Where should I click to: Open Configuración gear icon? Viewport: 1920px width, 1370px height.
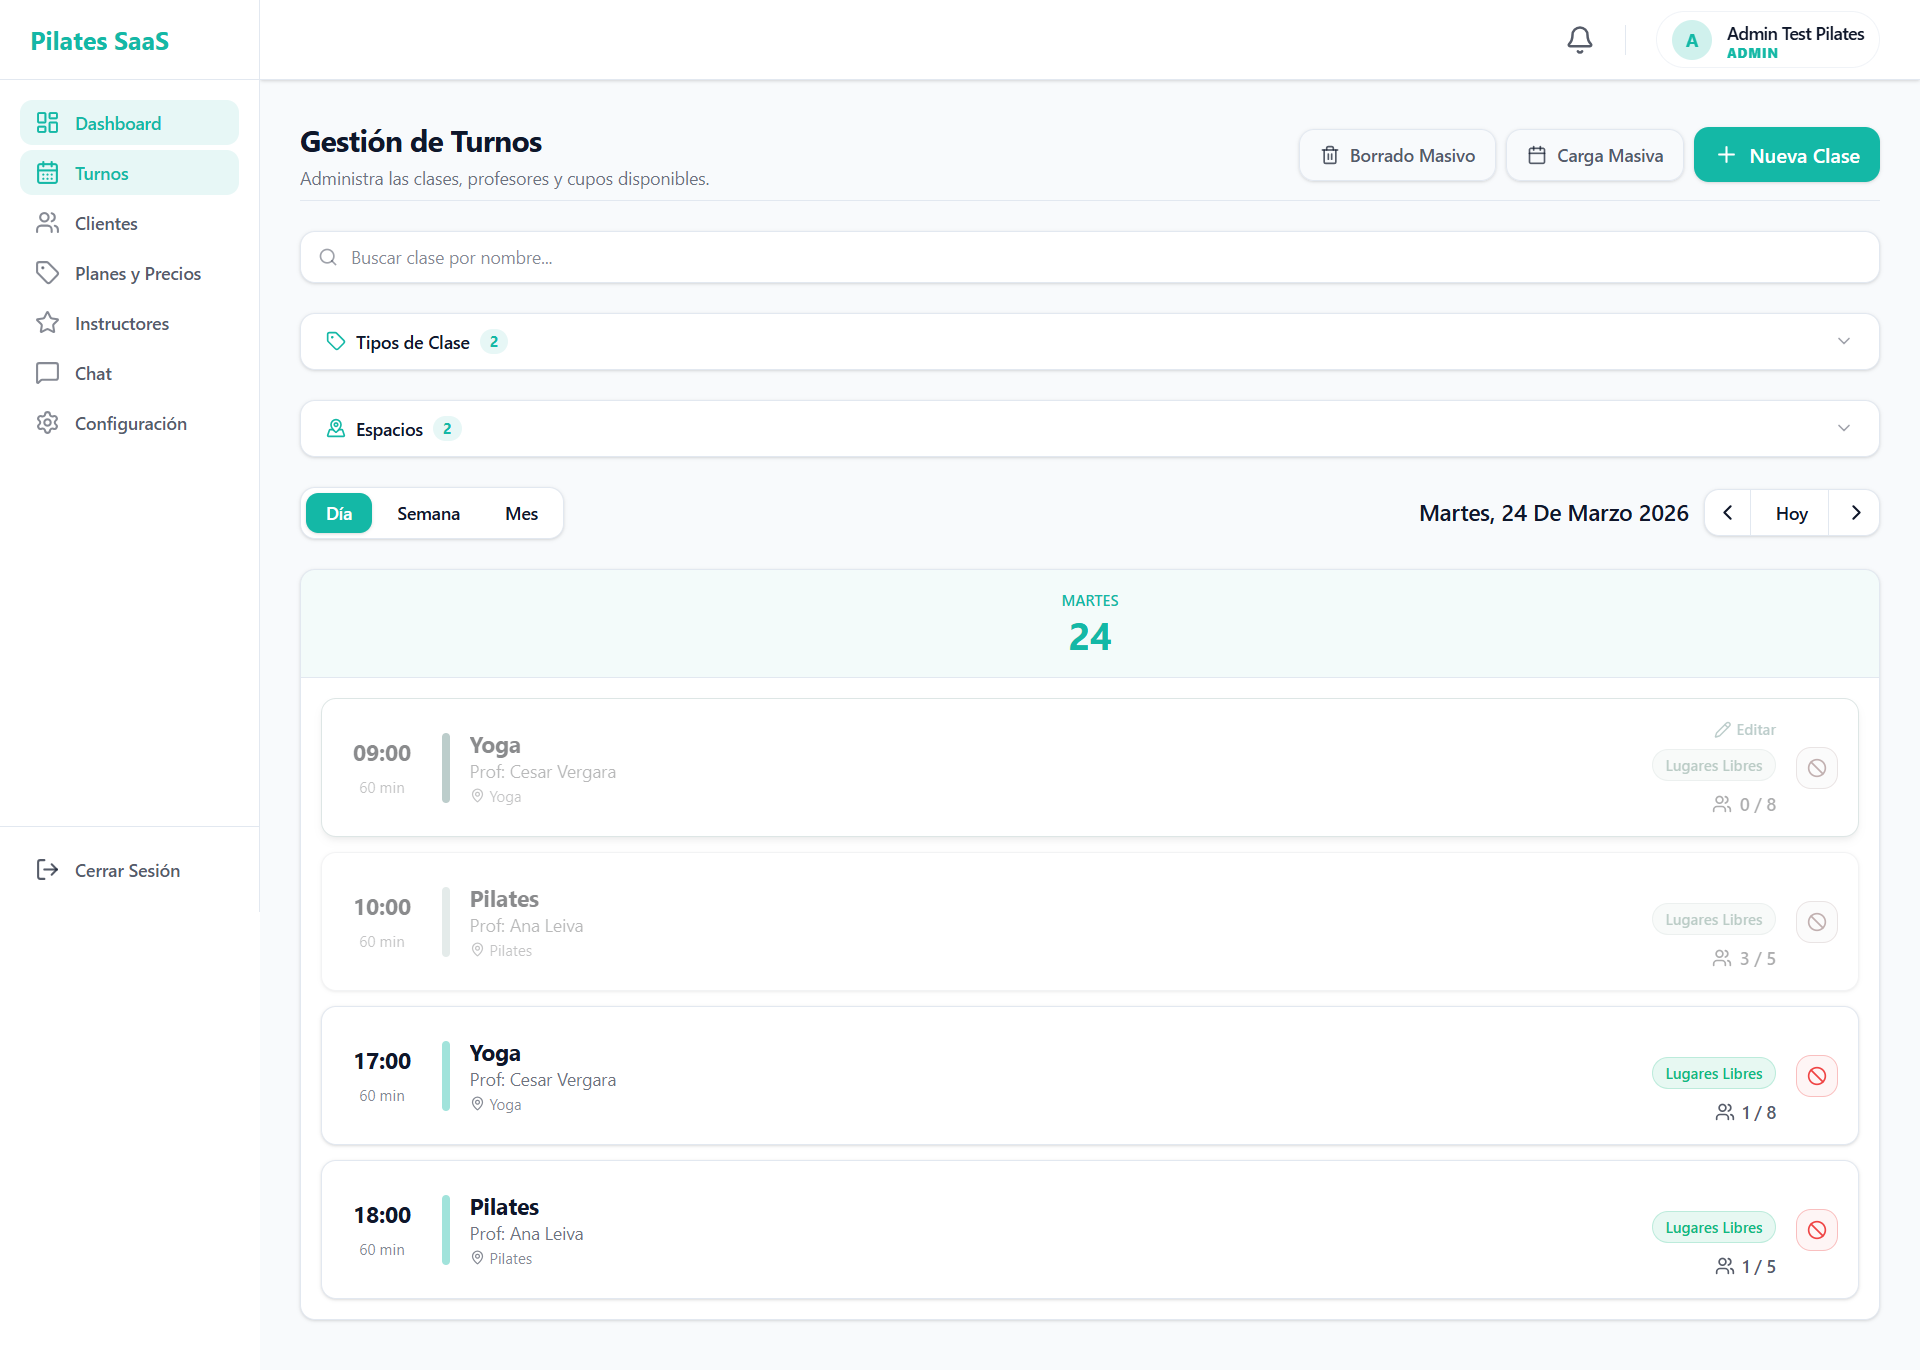point(47,423)
